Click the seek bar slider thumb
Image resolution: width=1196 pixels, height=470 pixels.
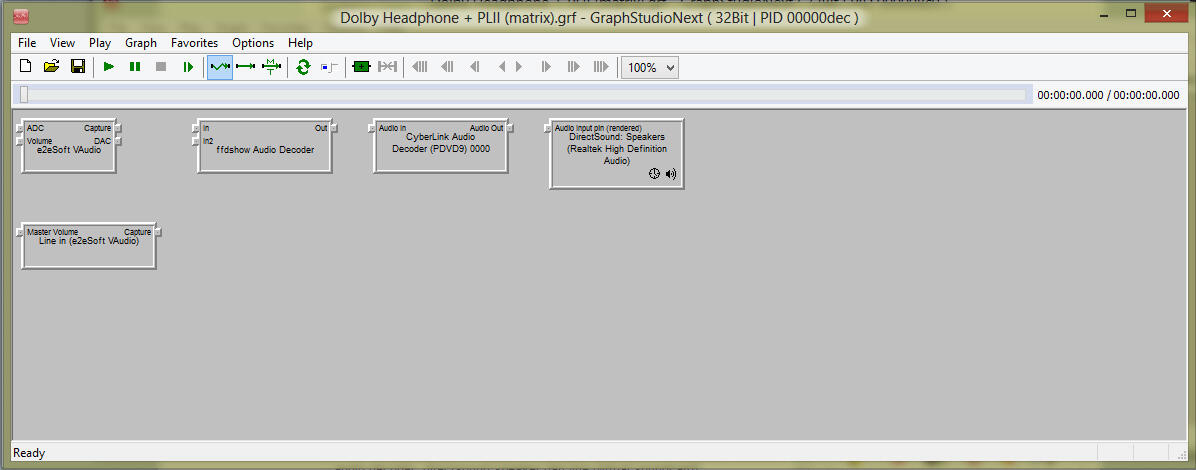point(24,95)
